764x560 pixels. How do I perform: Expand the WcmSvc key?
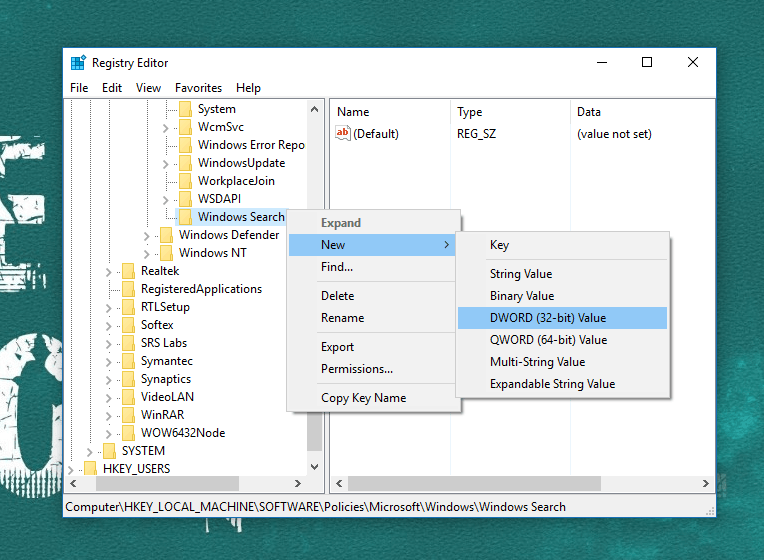pyautogui.click(x=166, y=128)
